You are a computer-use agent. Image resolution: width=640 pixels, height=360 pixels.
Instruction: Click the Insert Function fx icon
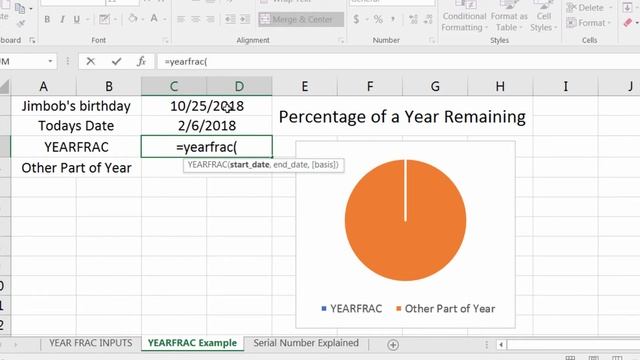[x=141, y=62]
